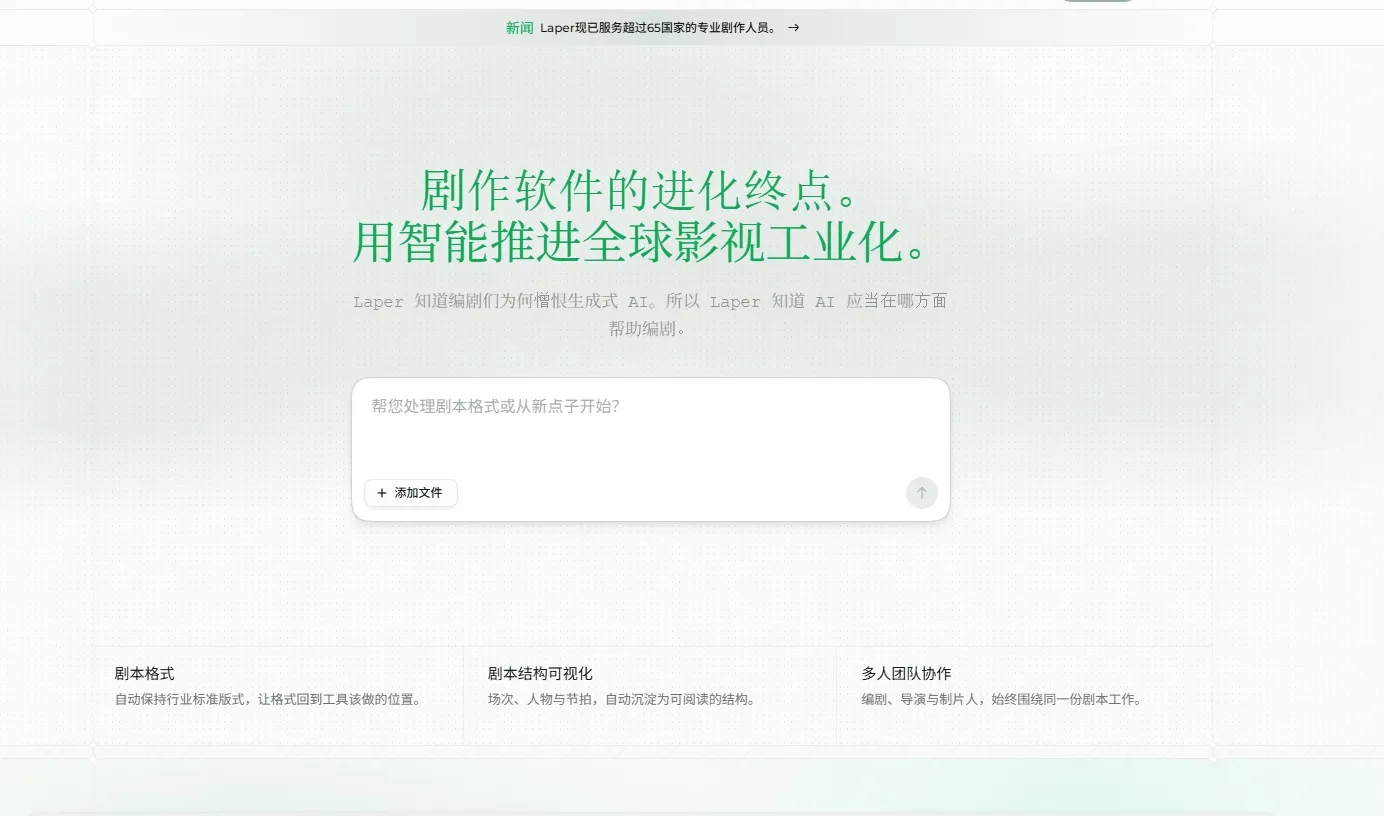Click the arrow icon in the news banner
This screenshot has width=1384, height=816.
[794, 28]
